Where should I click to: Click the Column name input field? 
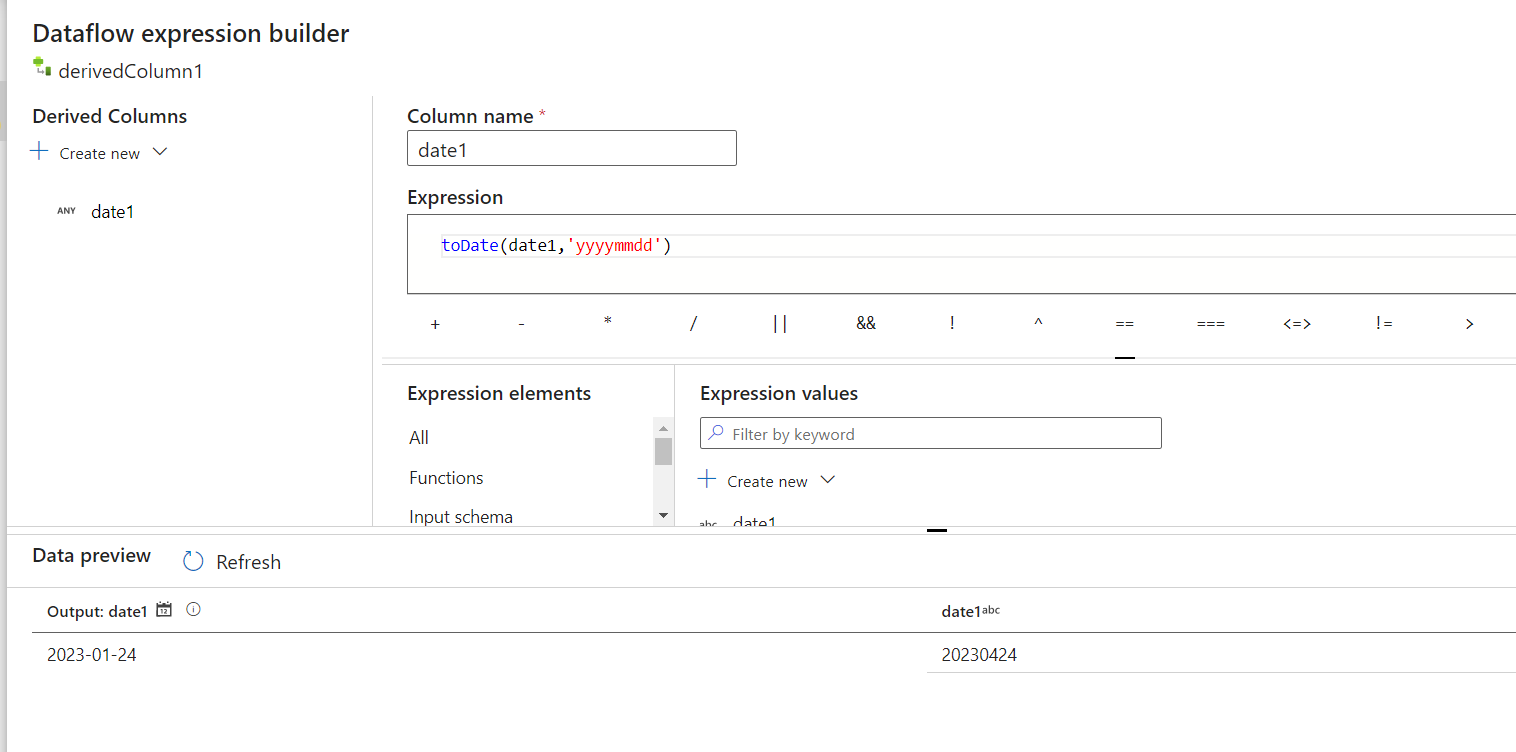tap(571, 148)
